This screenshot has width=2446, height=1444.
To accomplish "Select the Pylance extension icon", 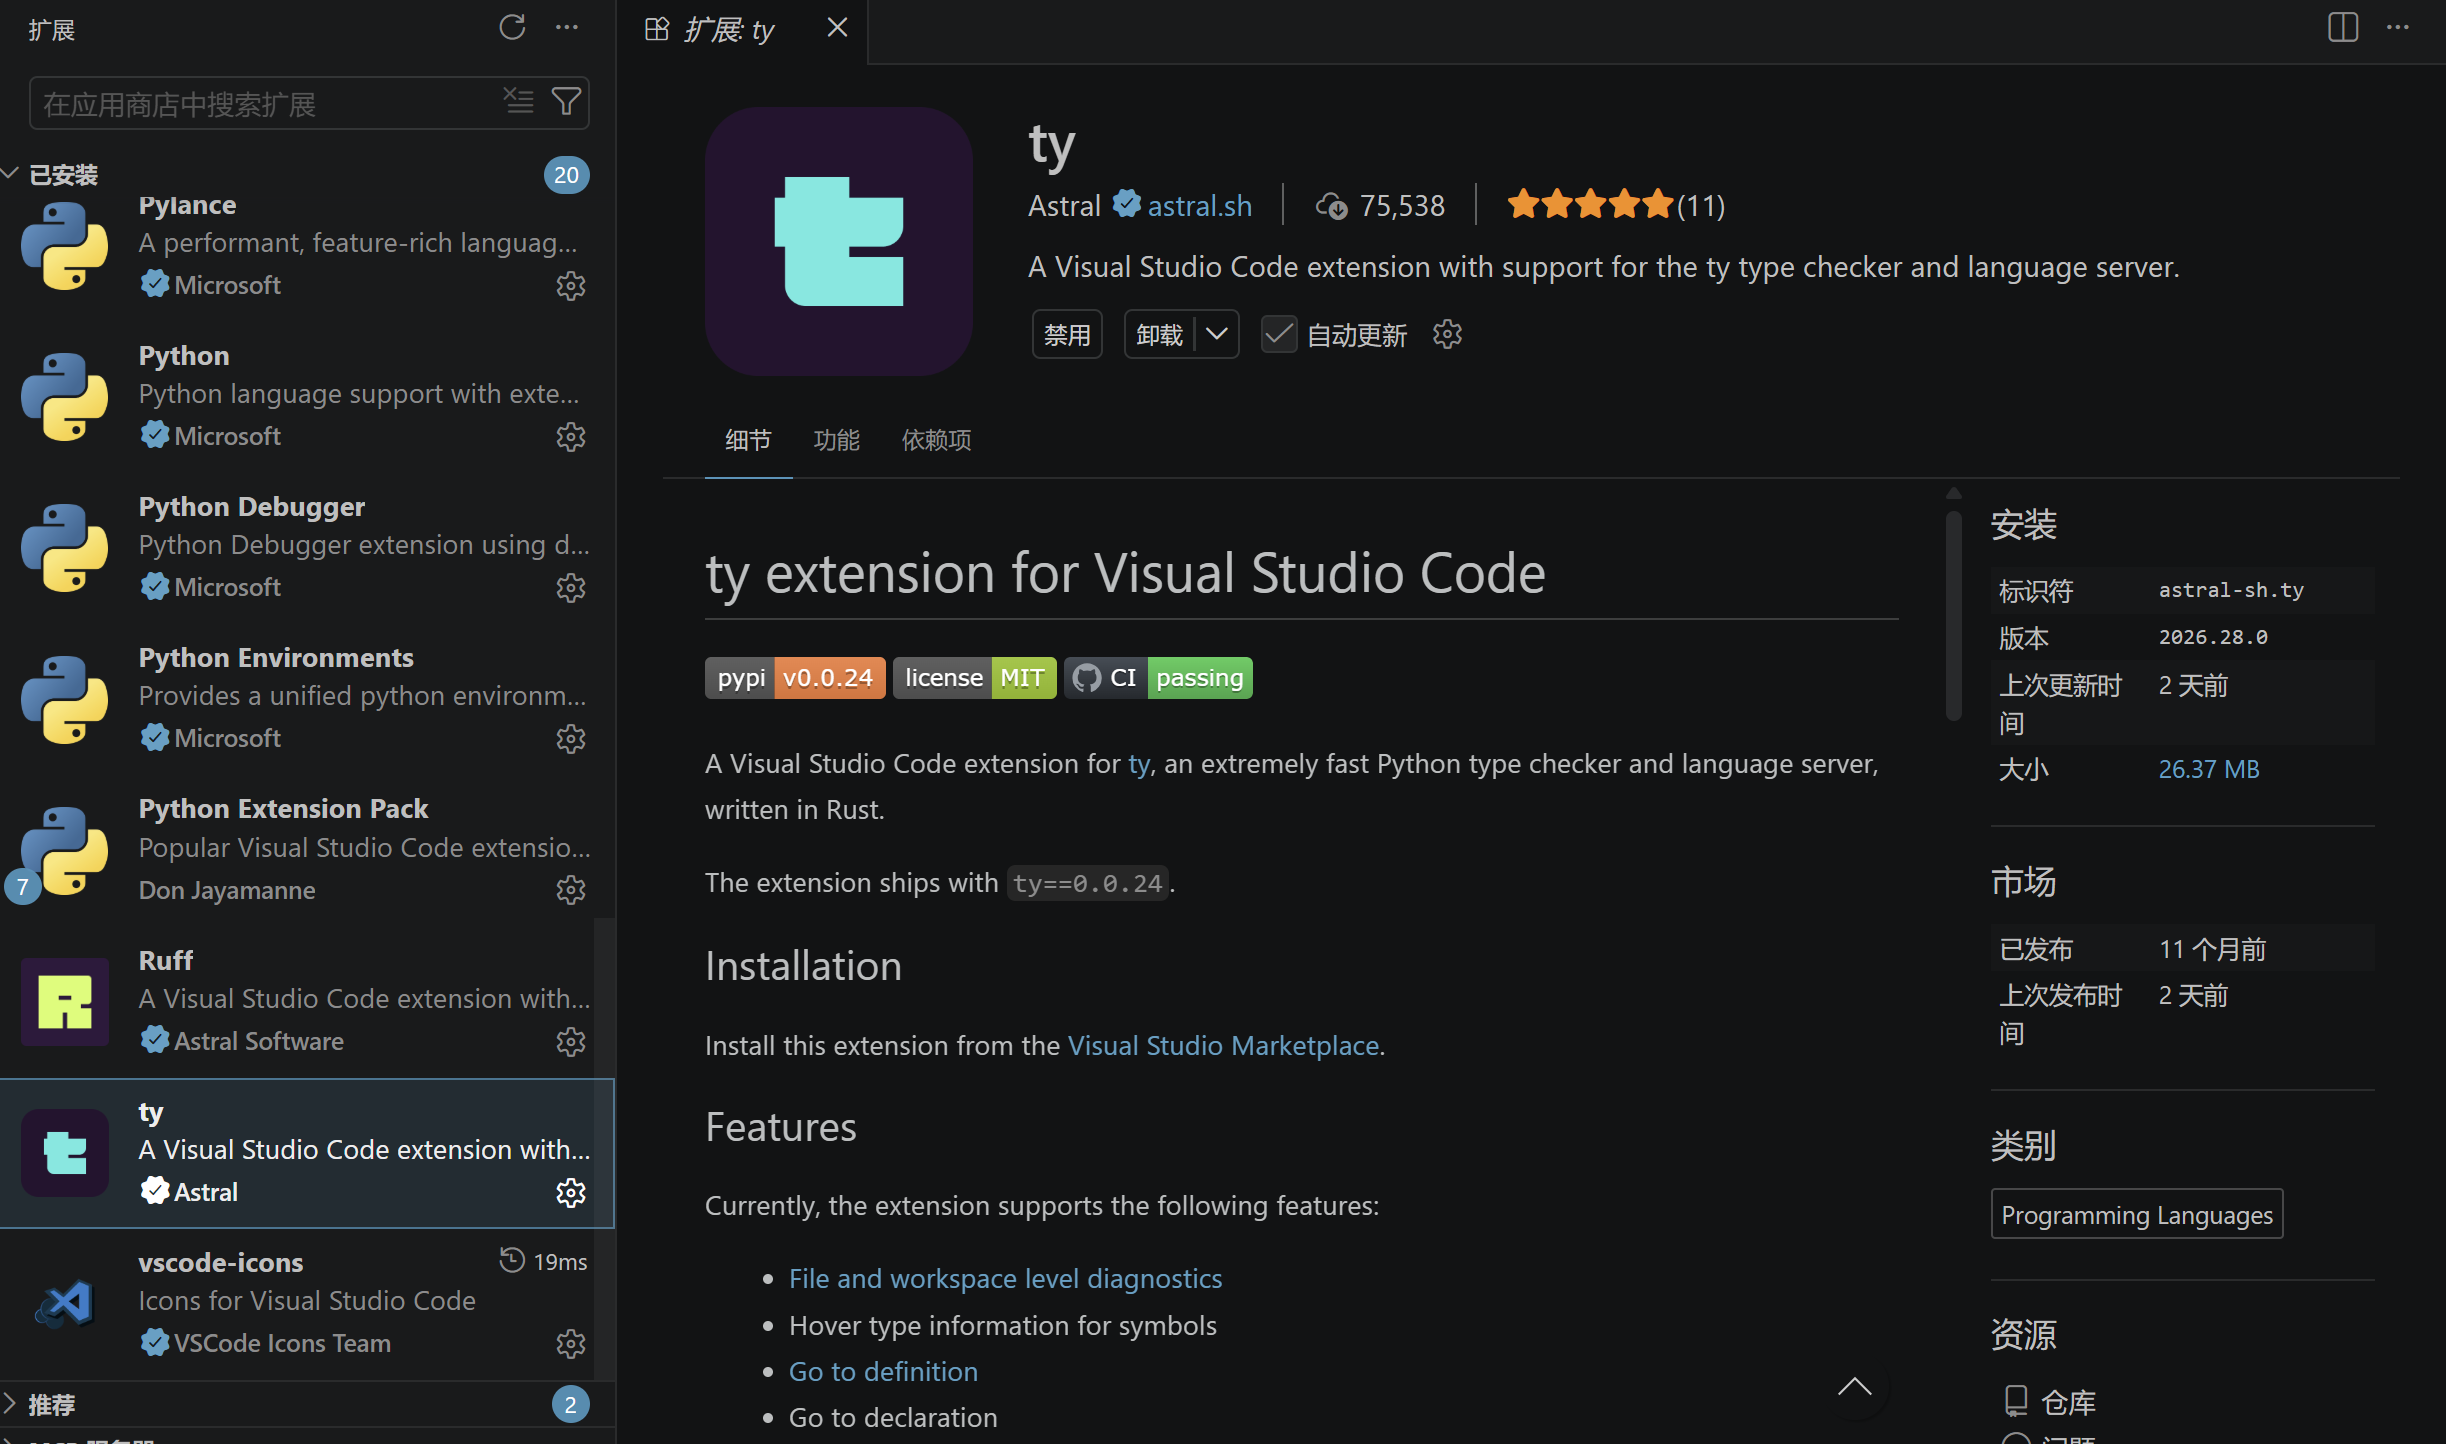I will [64, 245].
